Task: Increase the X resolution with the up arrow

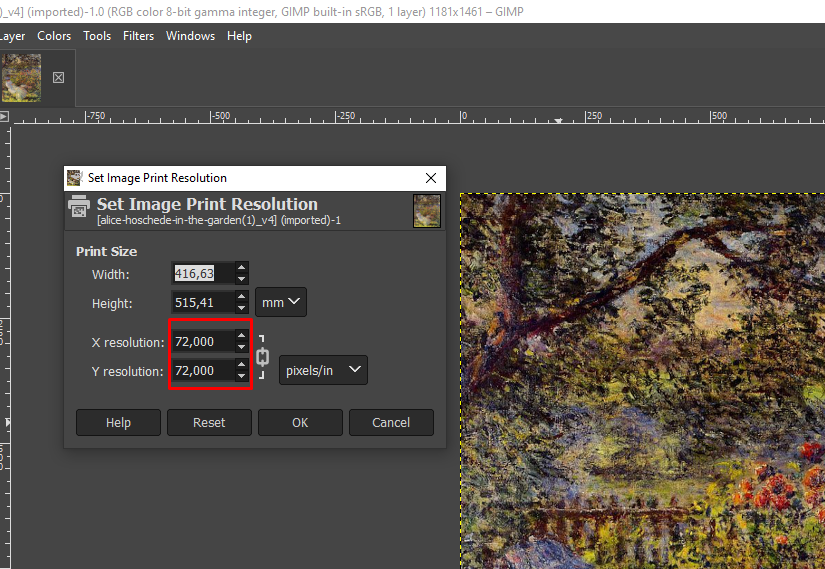Action: point(242,336)
